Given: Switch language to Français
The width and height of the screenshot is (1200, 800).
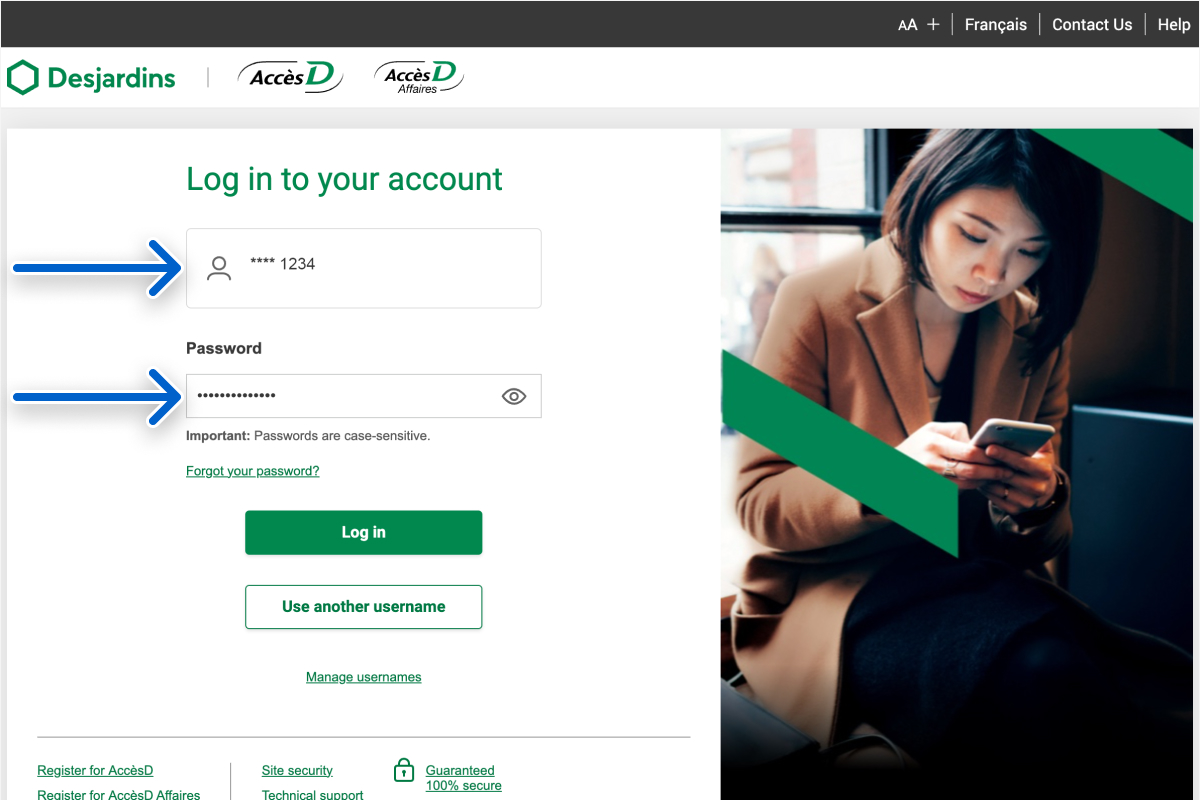Looking at the screenshot, I should [996, 24].
